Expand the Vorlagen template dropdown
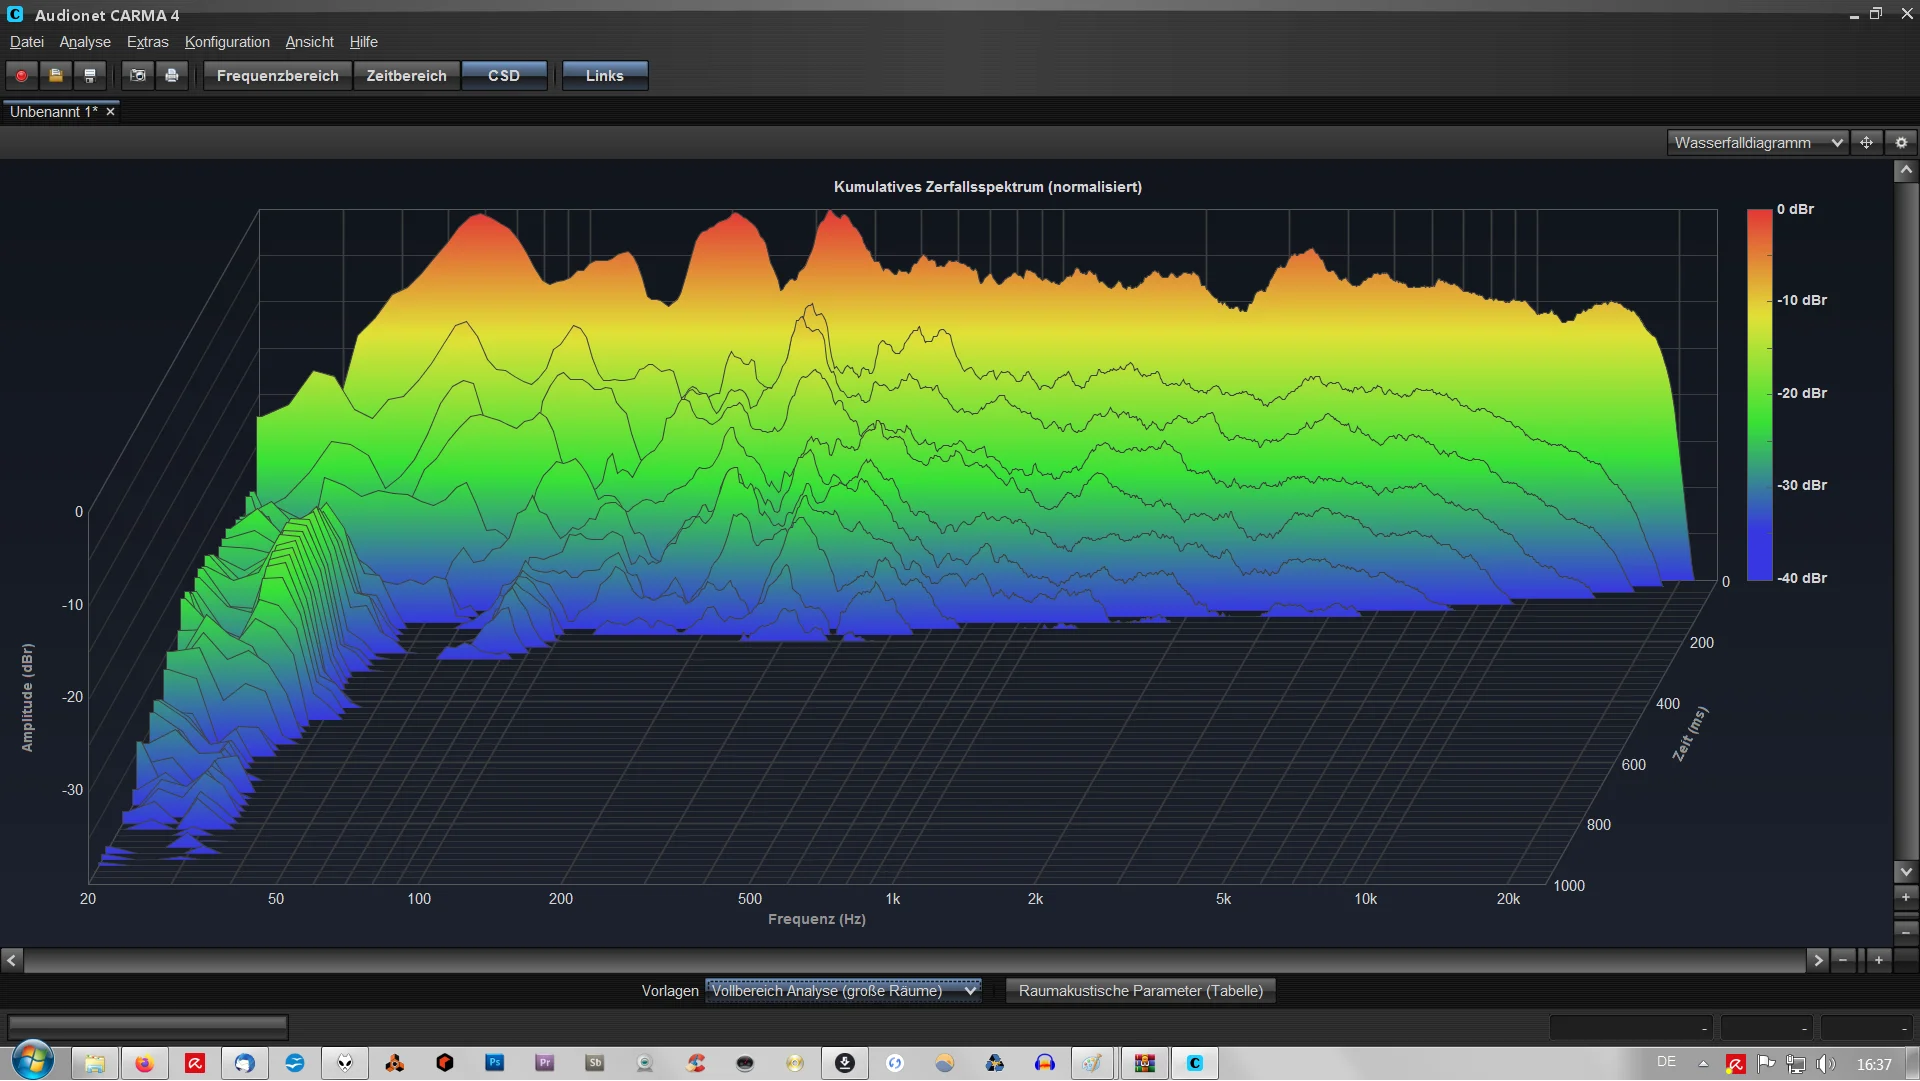Image resolution: width=1920 pixels, height=1081 pixels. (x=843, y=991)
